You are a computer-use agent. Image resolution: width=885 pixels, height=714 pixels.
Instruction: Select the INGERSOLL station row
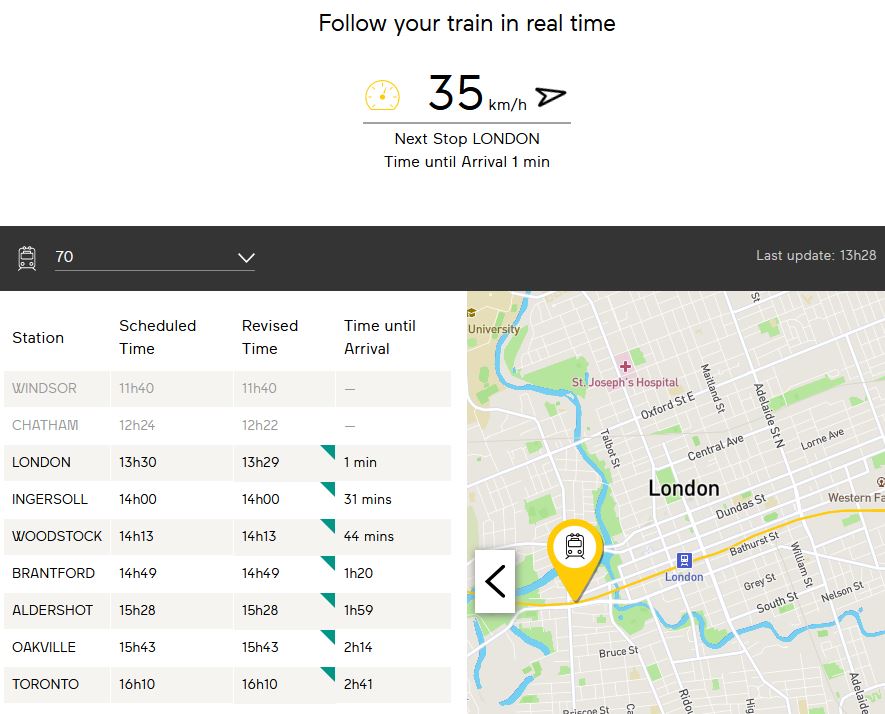(x=227, y=499)
